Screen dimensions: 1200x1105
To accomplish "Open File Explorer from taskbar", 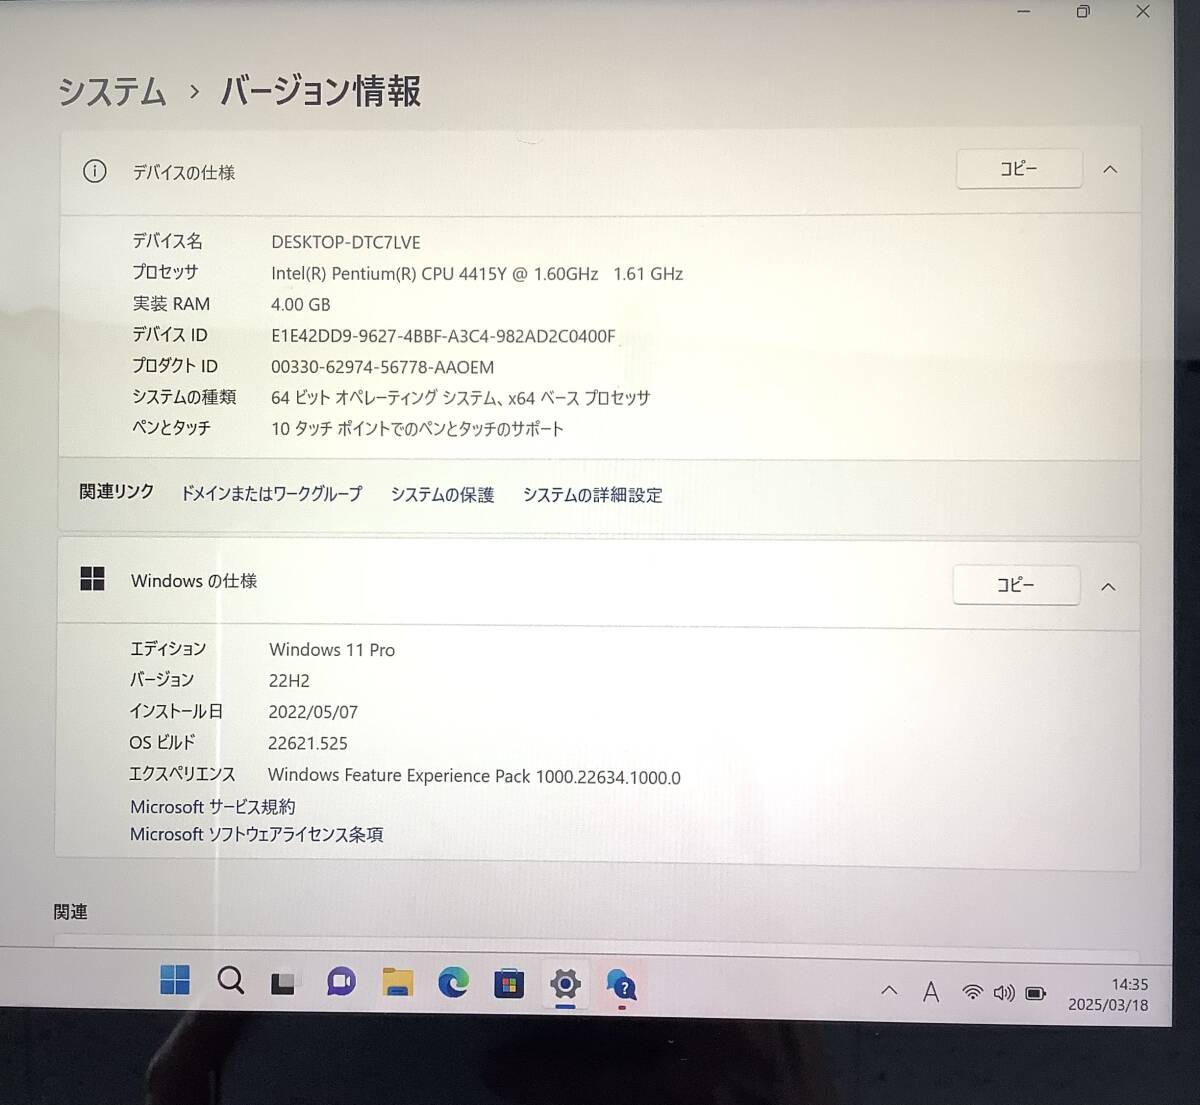I will pyautogui.click(x=398, y=983).
